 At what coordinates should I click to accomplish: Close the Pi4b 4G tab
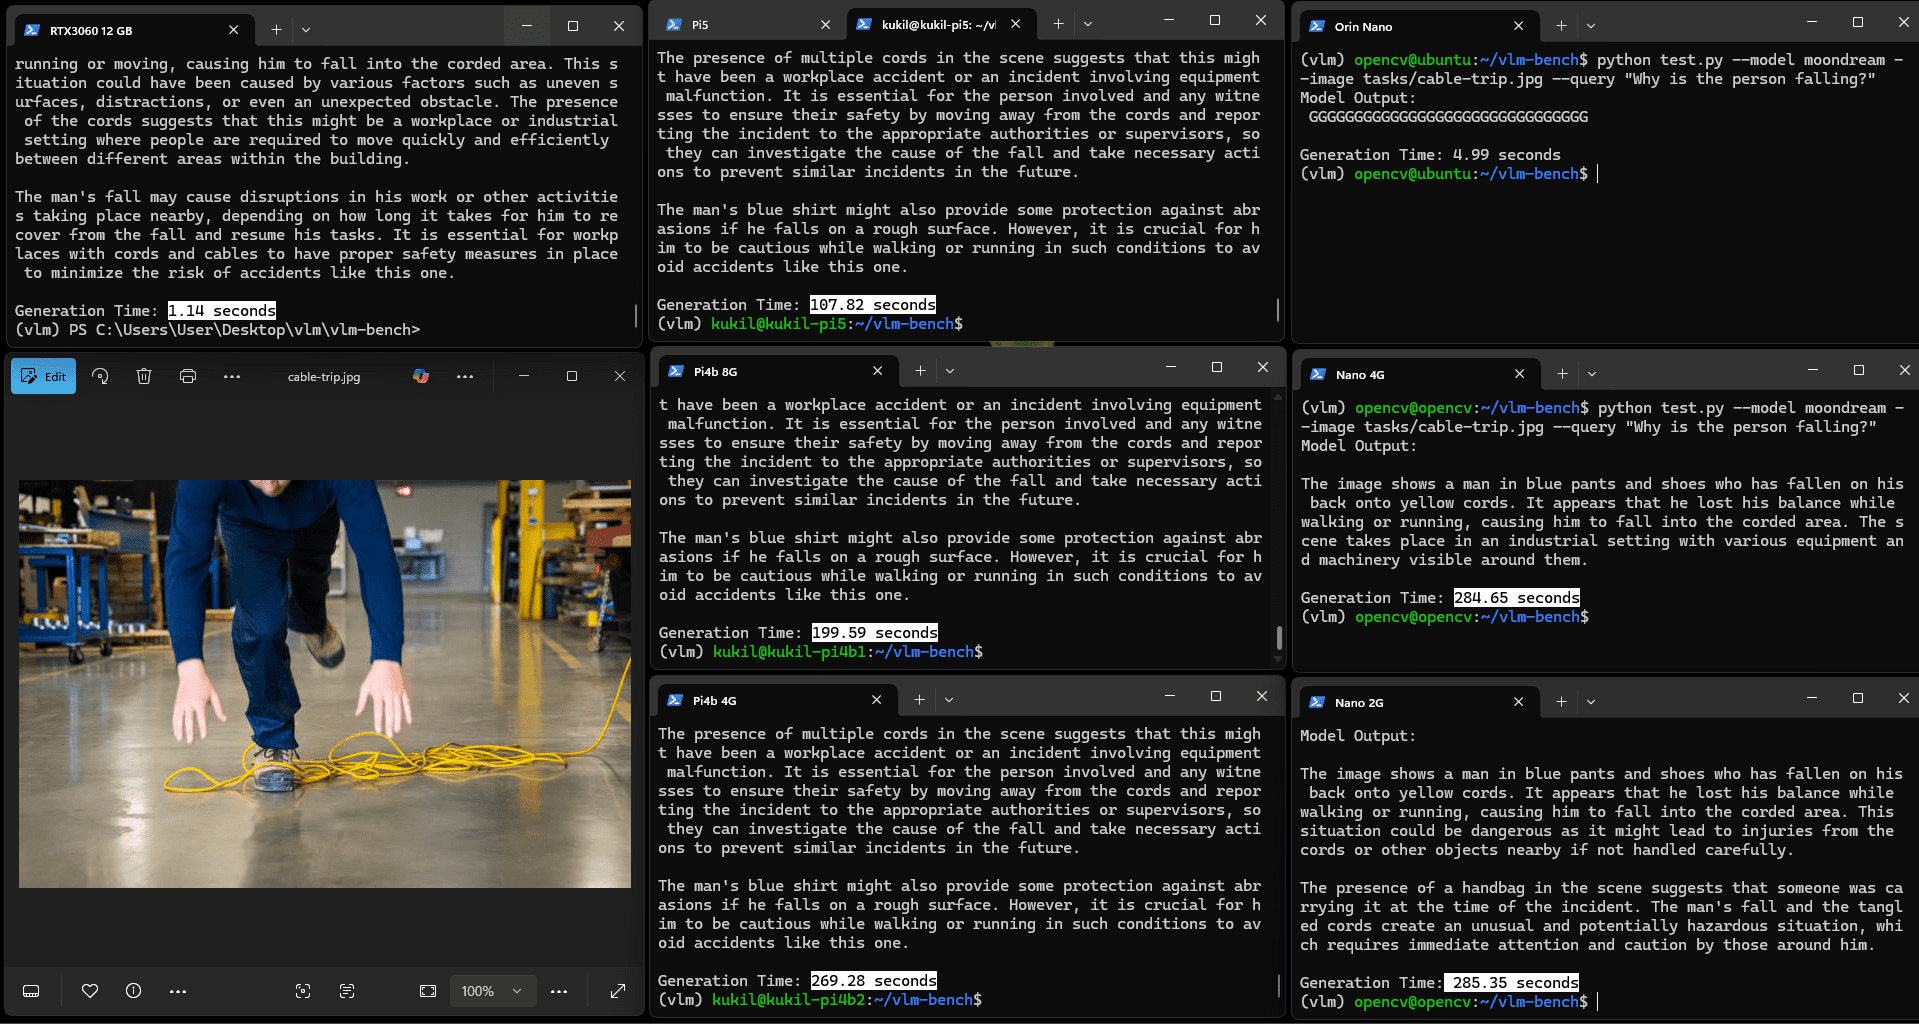pyautogui.click(x=876, y=700)
